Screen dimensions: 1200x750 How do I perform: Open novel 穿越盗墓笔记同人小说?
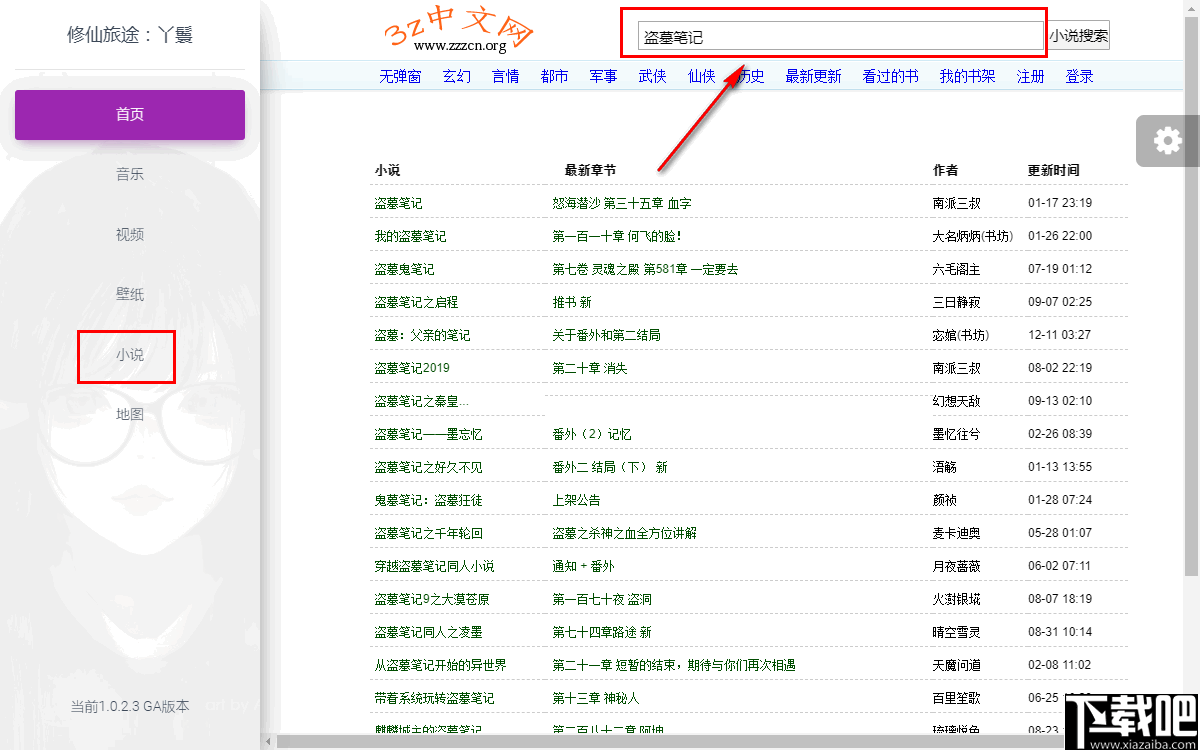click(435, 566)
